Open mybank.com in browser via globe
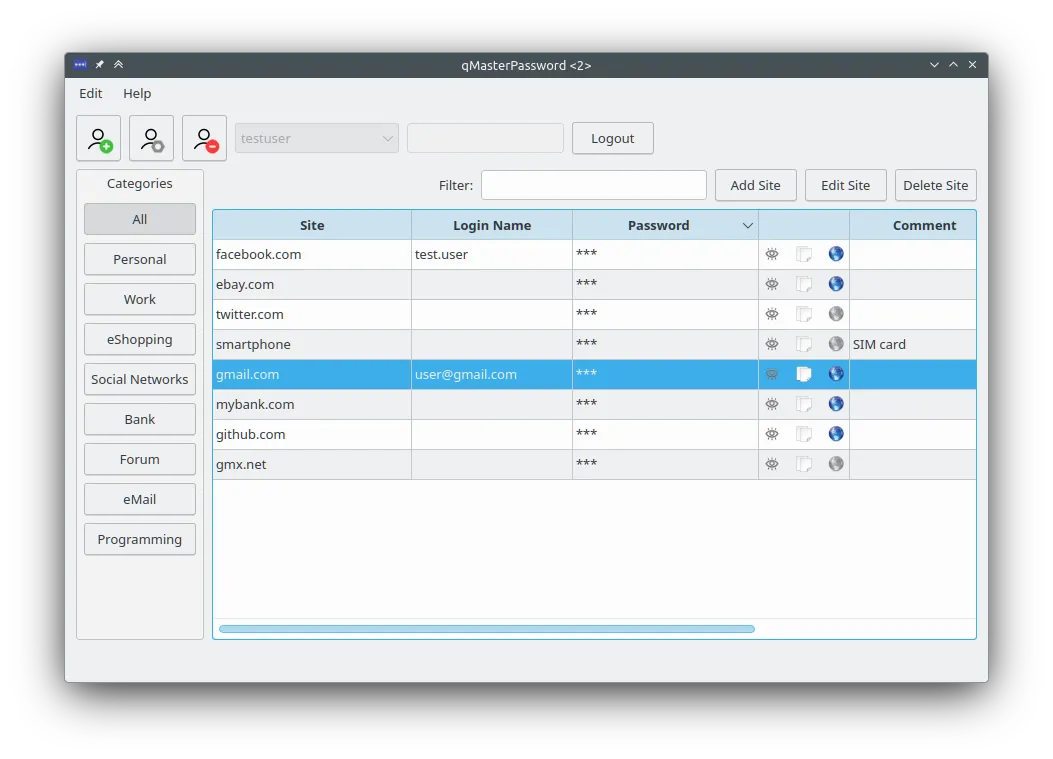 coord(836,404)
